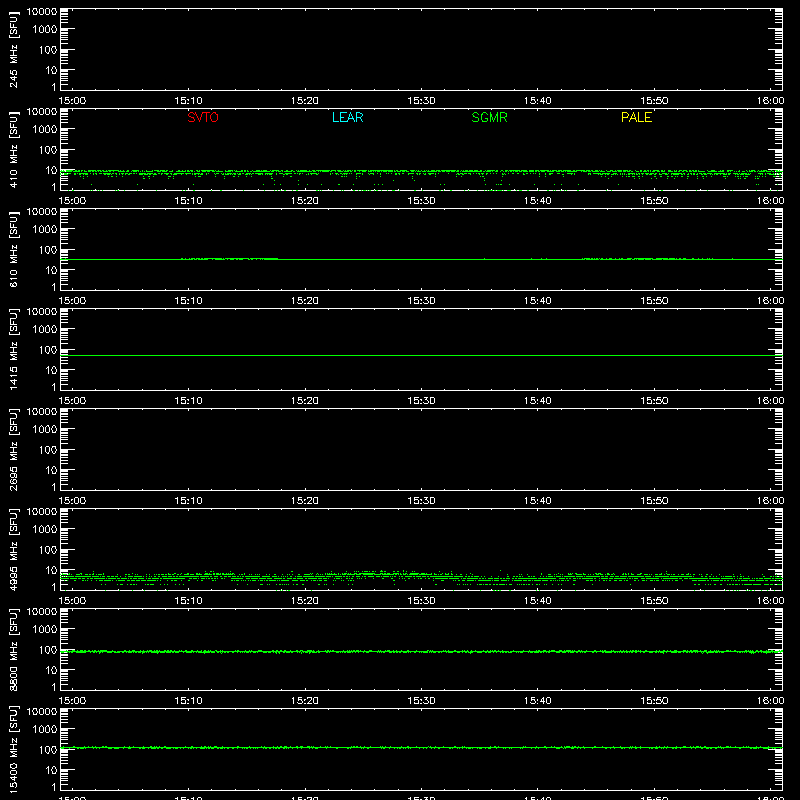Click the green SGMR station label
Image resolution: width=800 pixels, height=800 pixels.
coord(489,117)
